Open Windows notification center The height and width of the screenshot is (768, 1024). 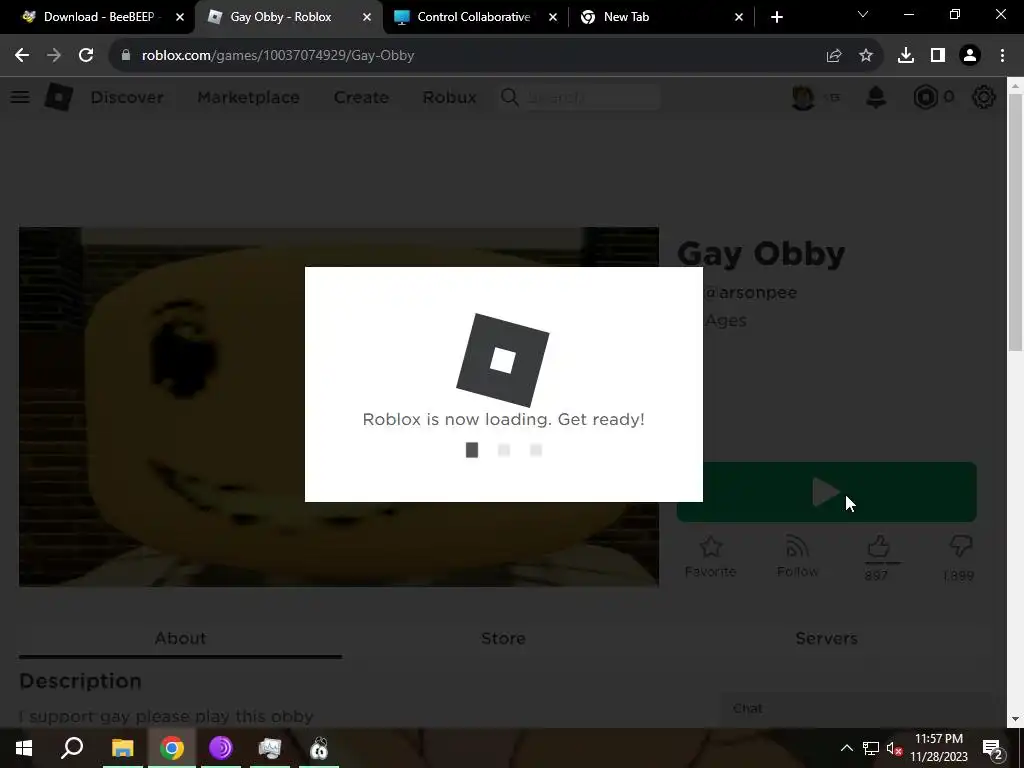pos(992,748)
